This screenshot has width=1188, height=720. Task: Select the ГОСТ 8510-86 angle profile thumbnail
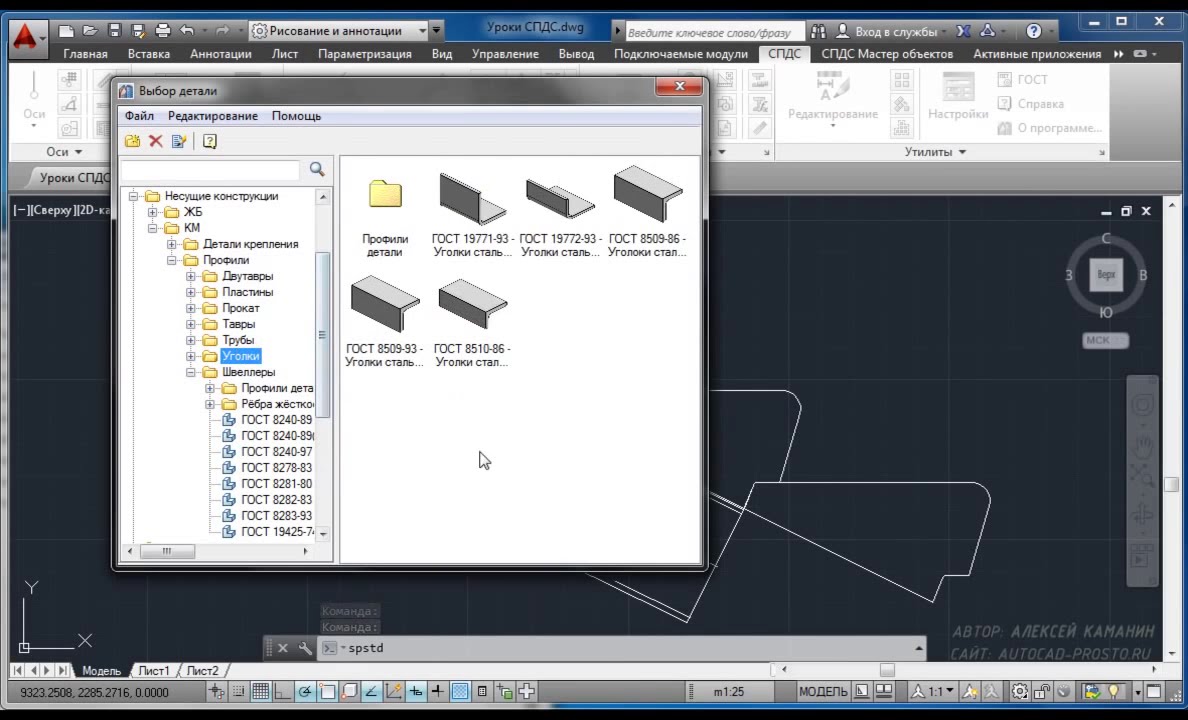(x=472, y=322)
